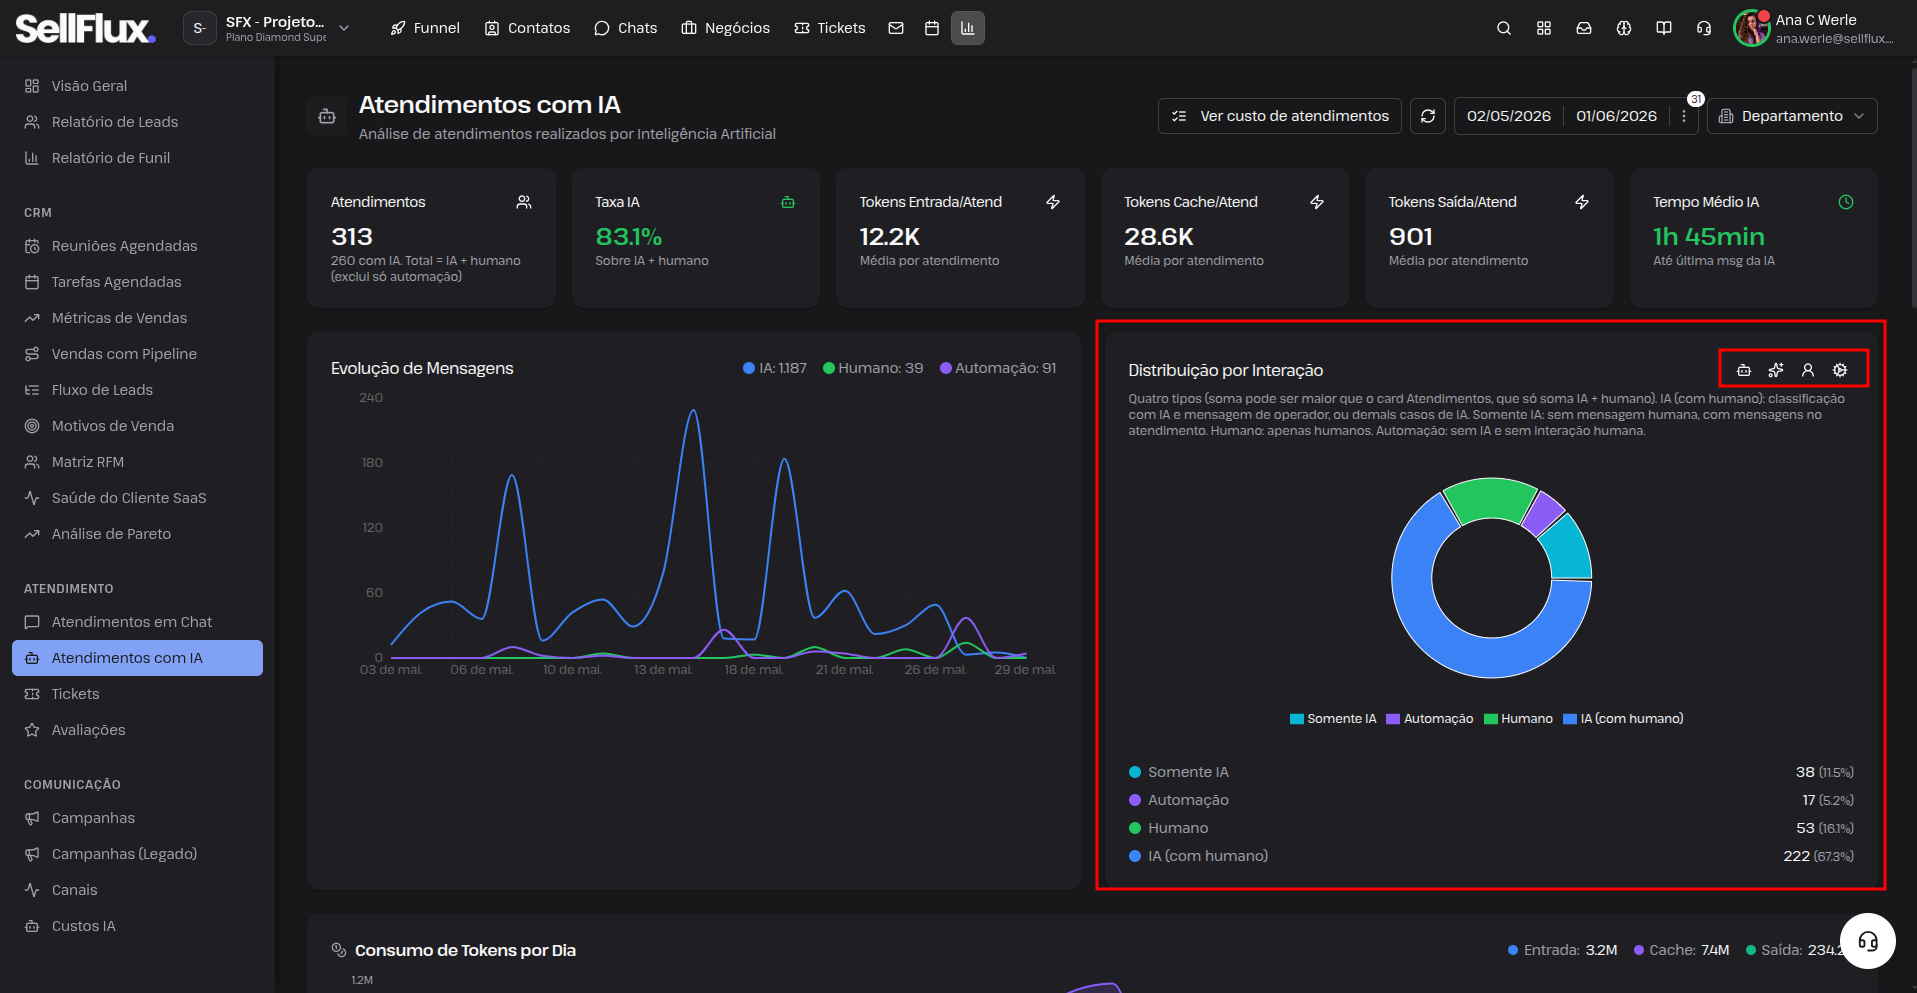Click the Automação purple legend swatch under donut

click(1393, 719)
